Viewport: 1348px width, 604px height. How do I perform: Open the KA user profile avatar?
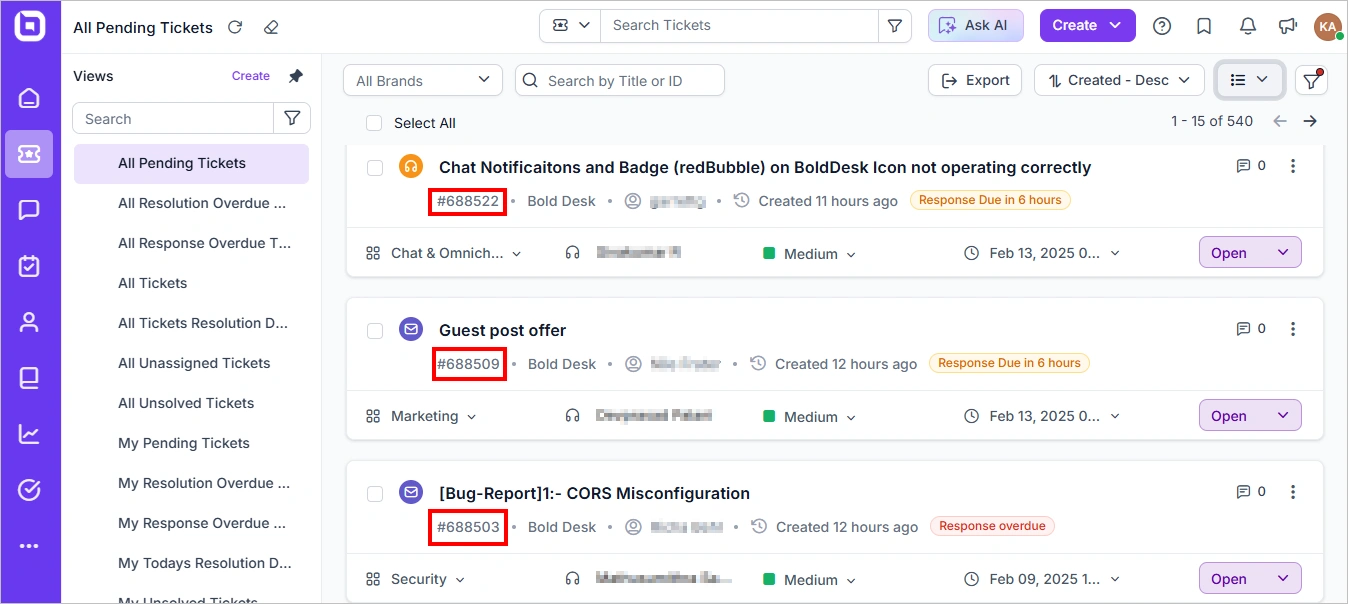1328,26
